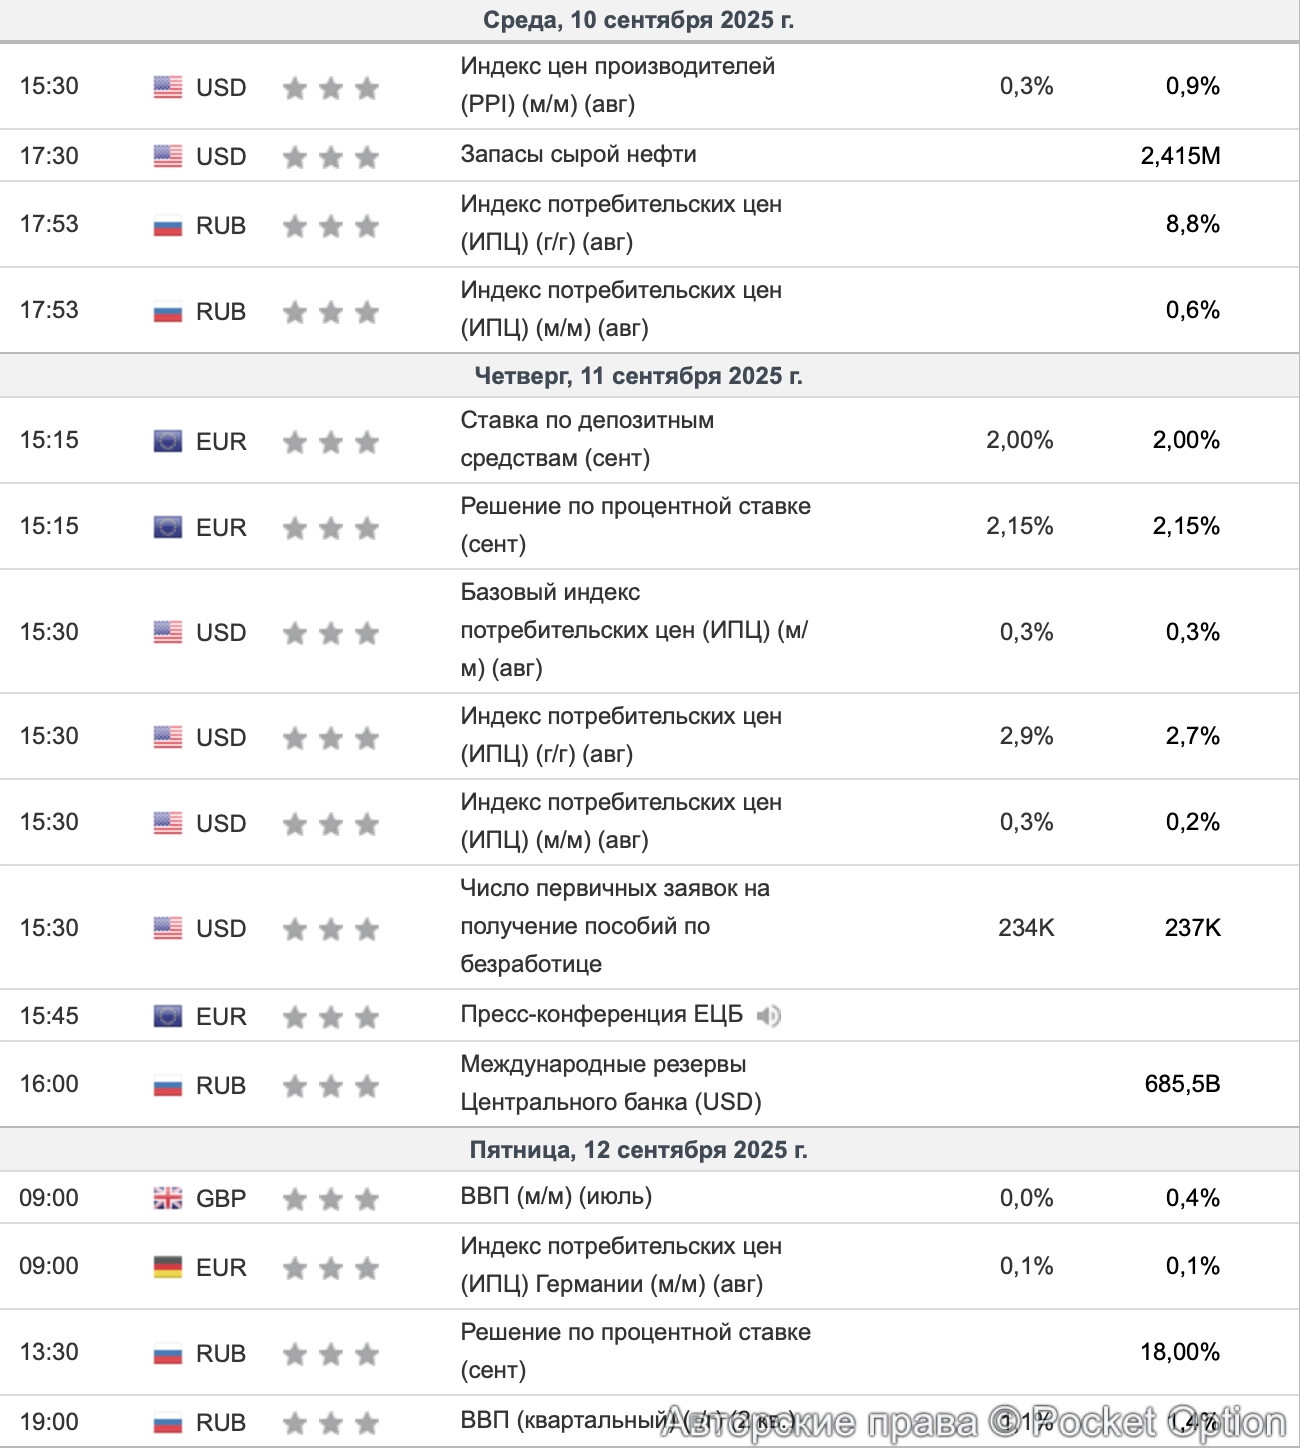Screen dimensions: 1300x1448
Task: Open Международные резервы Центрального банка event
Action: point(610,1083)
